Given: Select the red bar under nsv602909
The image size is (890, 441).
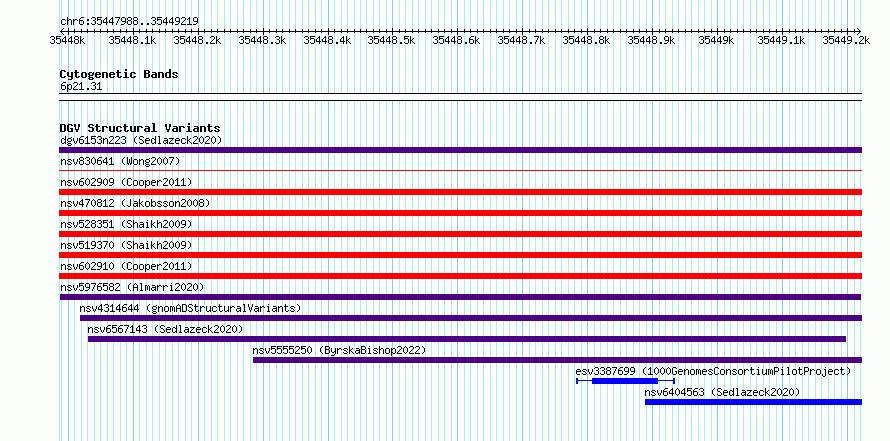Looking at the screenshot, I should click(460, 192).
